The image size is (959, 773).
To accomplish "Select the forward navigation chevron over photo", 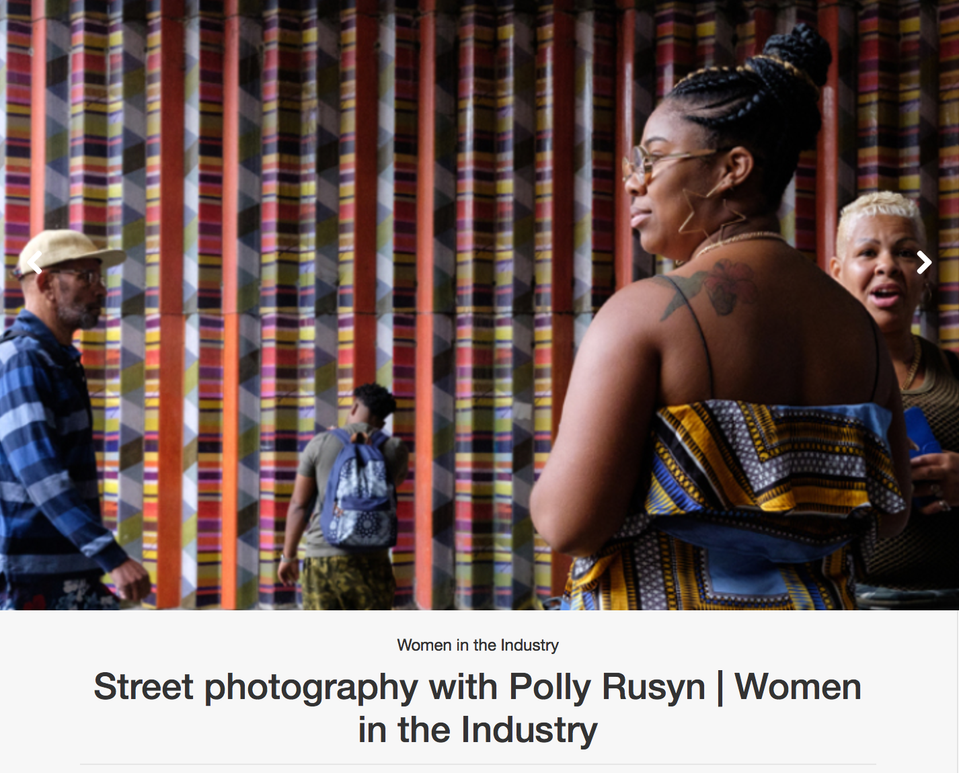I will click(924, 262).
